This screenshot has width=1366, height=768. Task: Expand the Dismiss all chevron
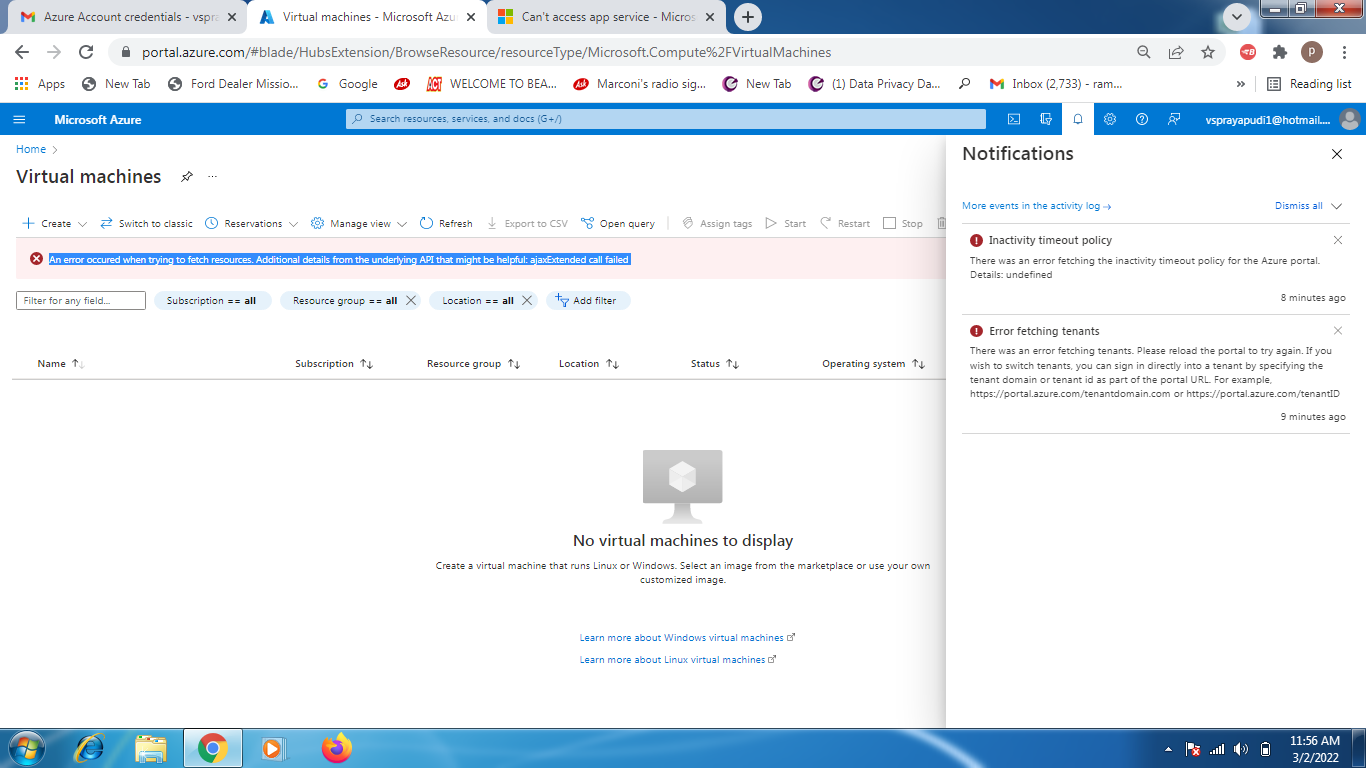1337,206
